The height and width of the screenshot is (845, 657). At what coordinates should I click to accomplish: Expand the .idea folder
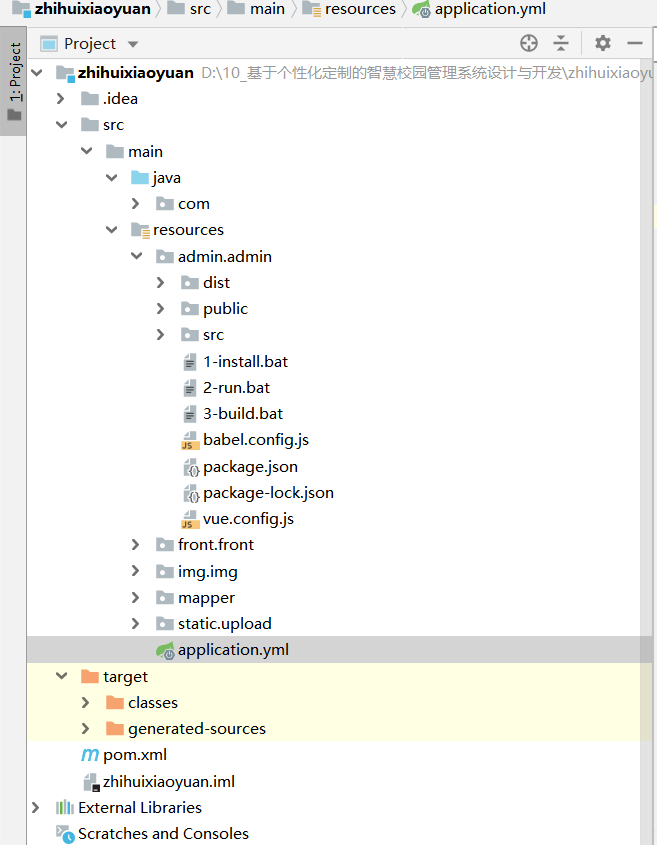click(61, 98)
